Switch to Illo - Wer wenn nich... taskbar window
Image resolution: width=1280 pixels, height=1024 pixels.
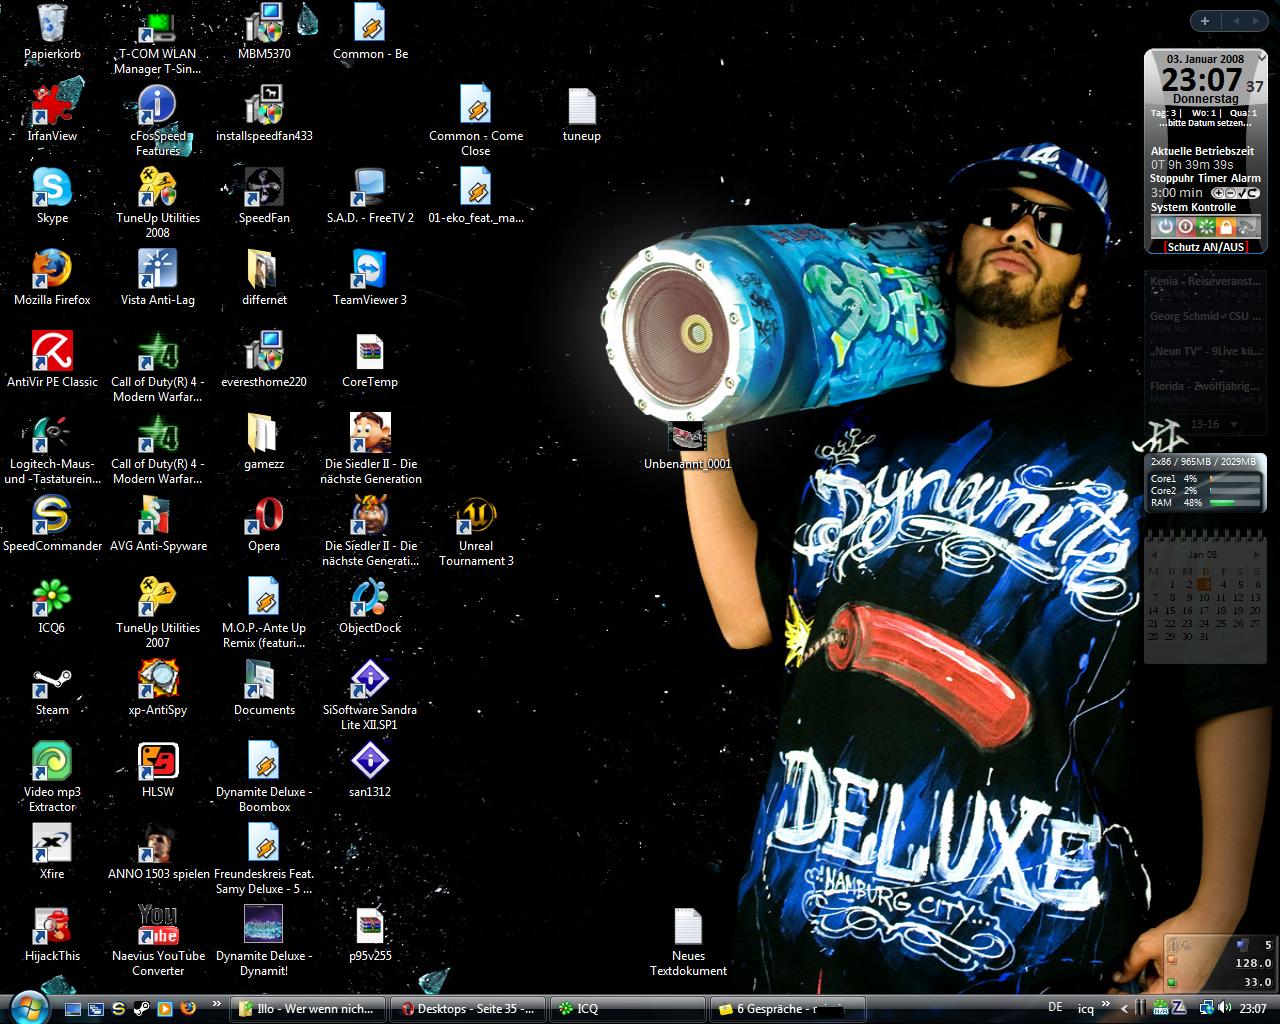[x=308, y=1009]
